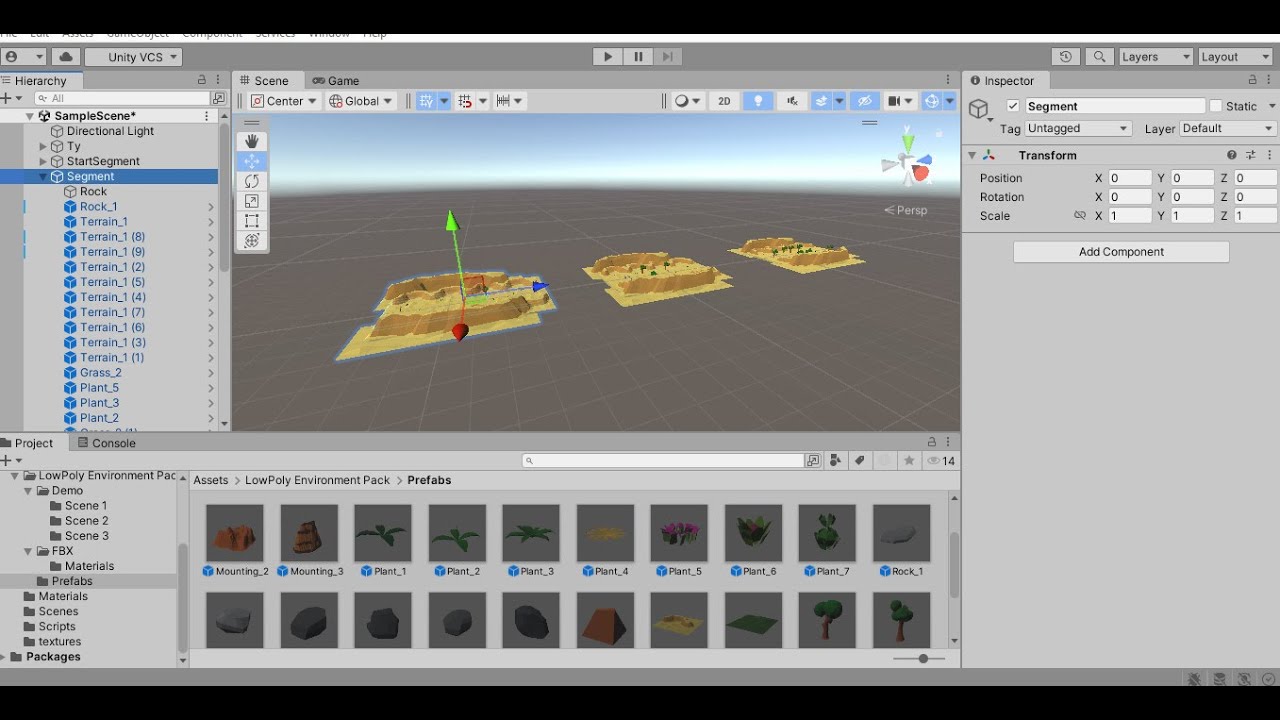Enable the Static checkbox
Screen dimensions: 1280x720
tap(1215, 106)
